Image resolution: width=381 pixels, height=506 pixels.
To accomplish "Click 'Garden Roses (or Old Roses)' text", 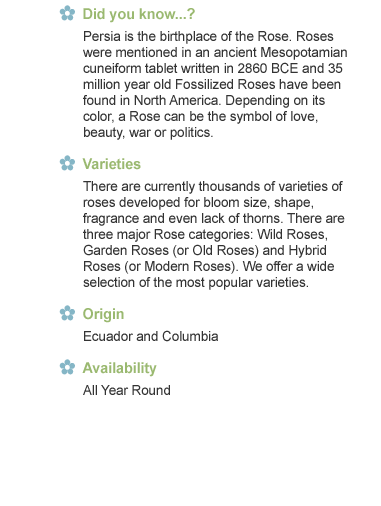I will pyautogui.click(x=171, y=251).
